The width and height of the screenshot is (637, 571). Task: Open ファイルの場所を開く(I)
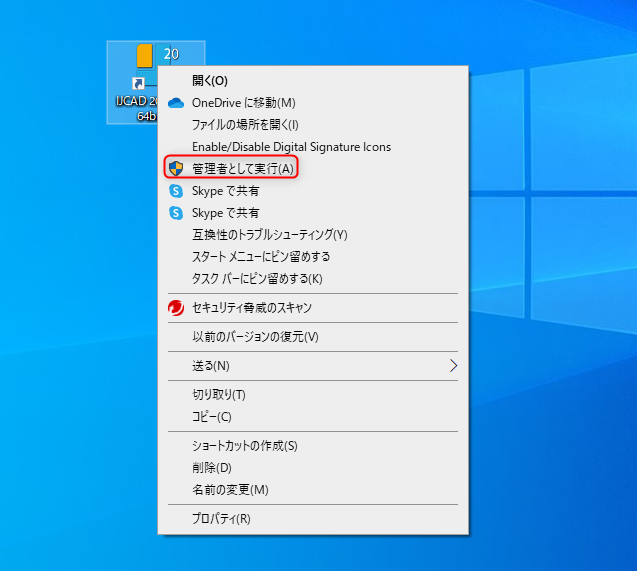[313, 125]
